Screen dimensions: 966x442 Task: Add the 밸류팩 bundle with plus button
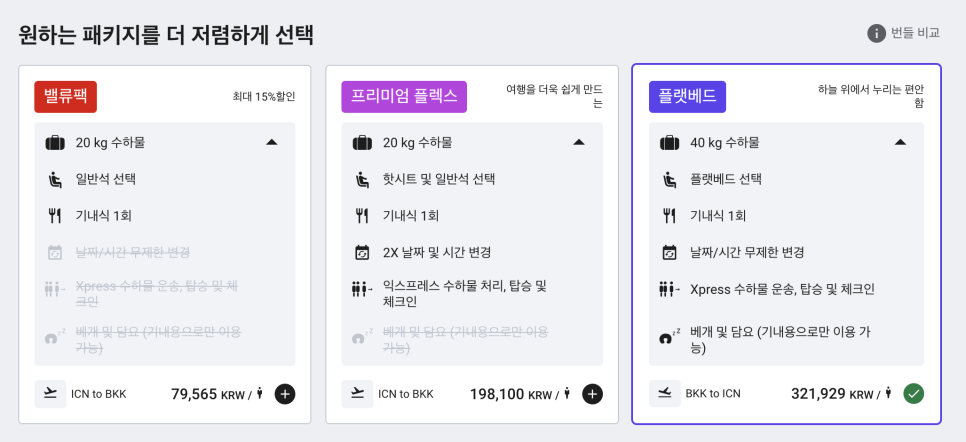pos(285,393)
